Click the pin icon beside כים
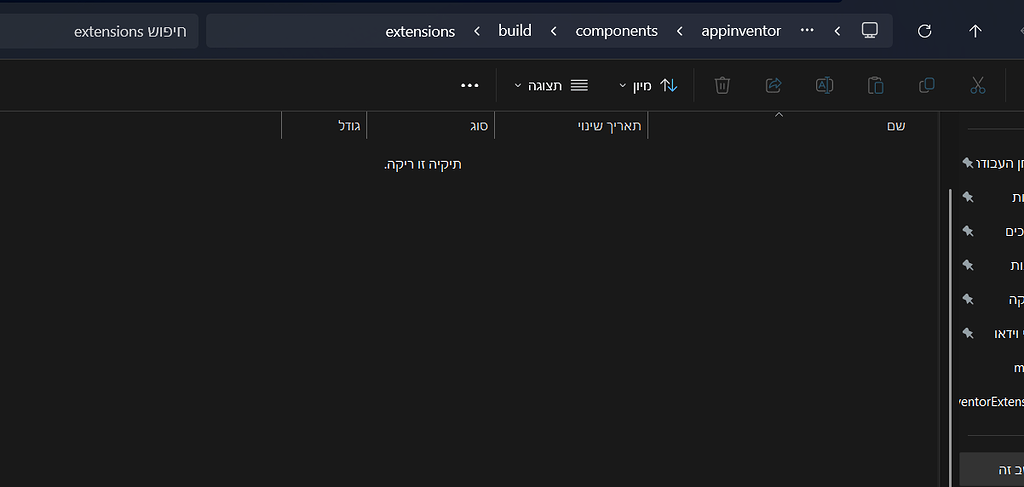The height and width of the screenshot is (487, 1024). (968, 231)
